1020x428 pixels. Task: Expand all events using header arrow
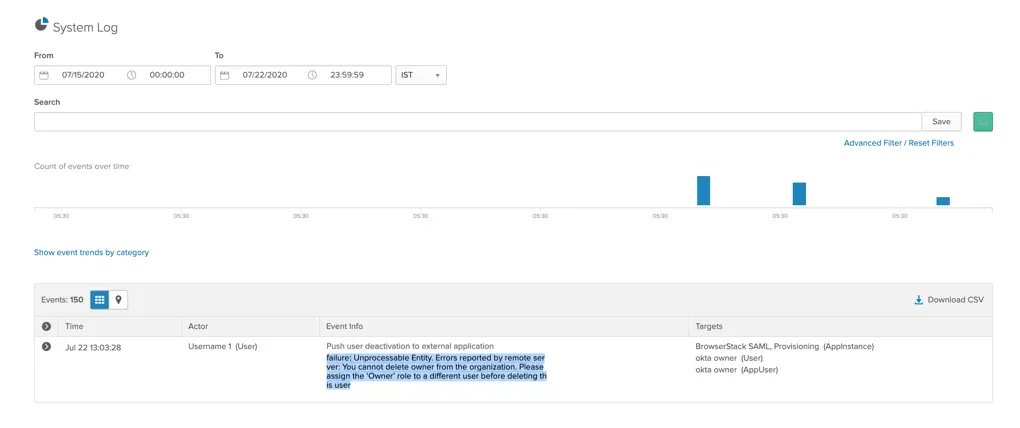[x=46, y=327]
